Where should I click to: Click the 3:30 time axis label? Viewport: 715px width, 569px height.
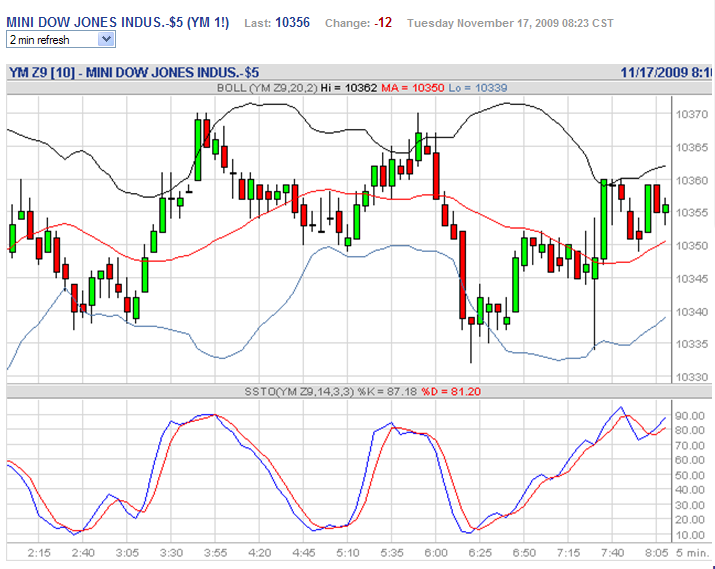pyautogui.click(x=171, y=553)
